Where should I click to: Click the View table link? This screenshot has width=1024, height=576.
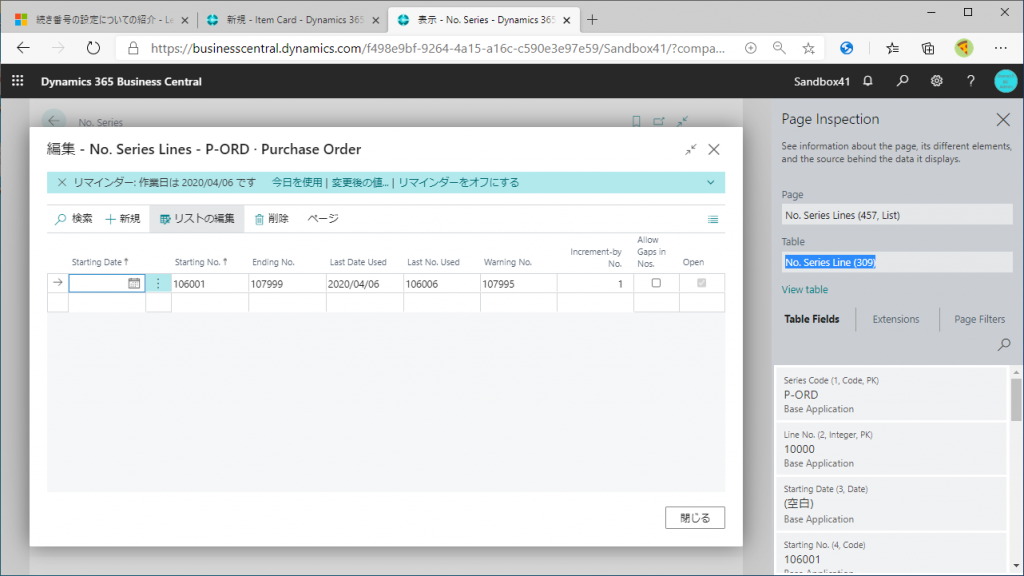pyautogui.click(x=805, y=289)
